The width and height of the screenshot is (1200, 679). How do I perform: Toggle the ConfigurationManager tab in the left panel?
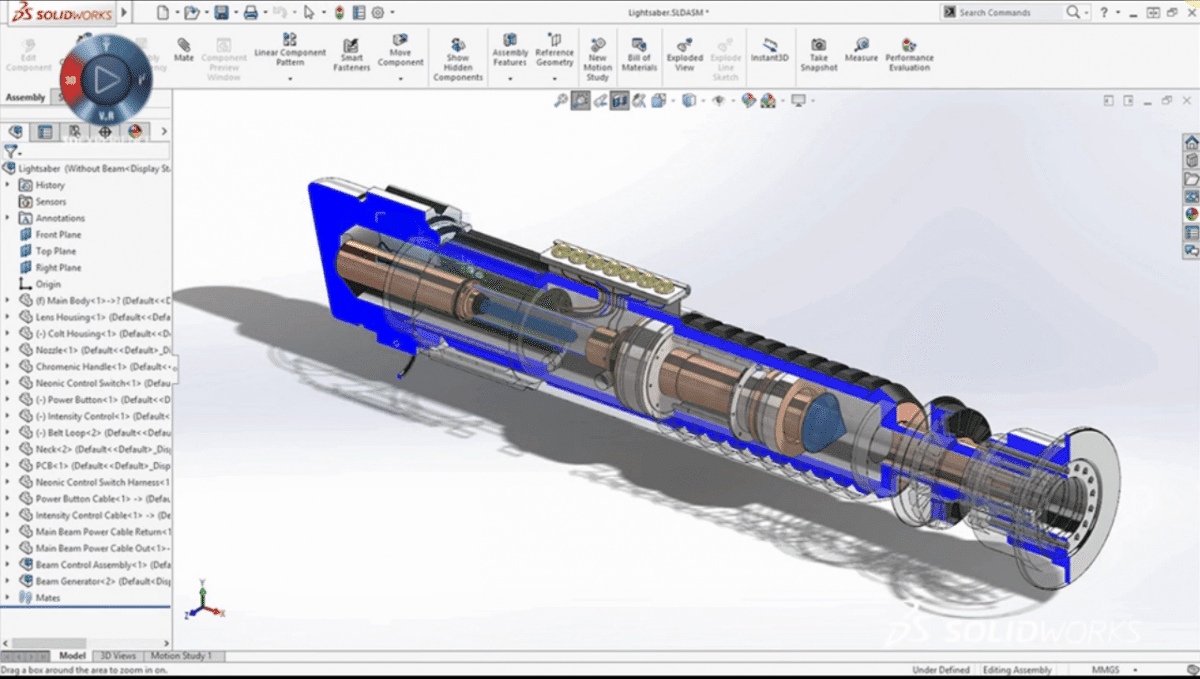72,132
